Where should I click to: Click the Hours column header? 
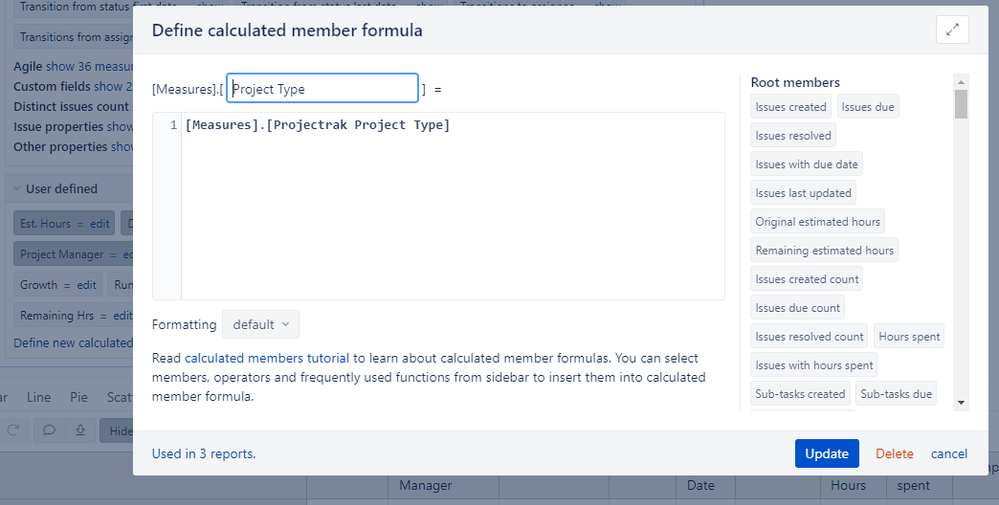point(848,485)
